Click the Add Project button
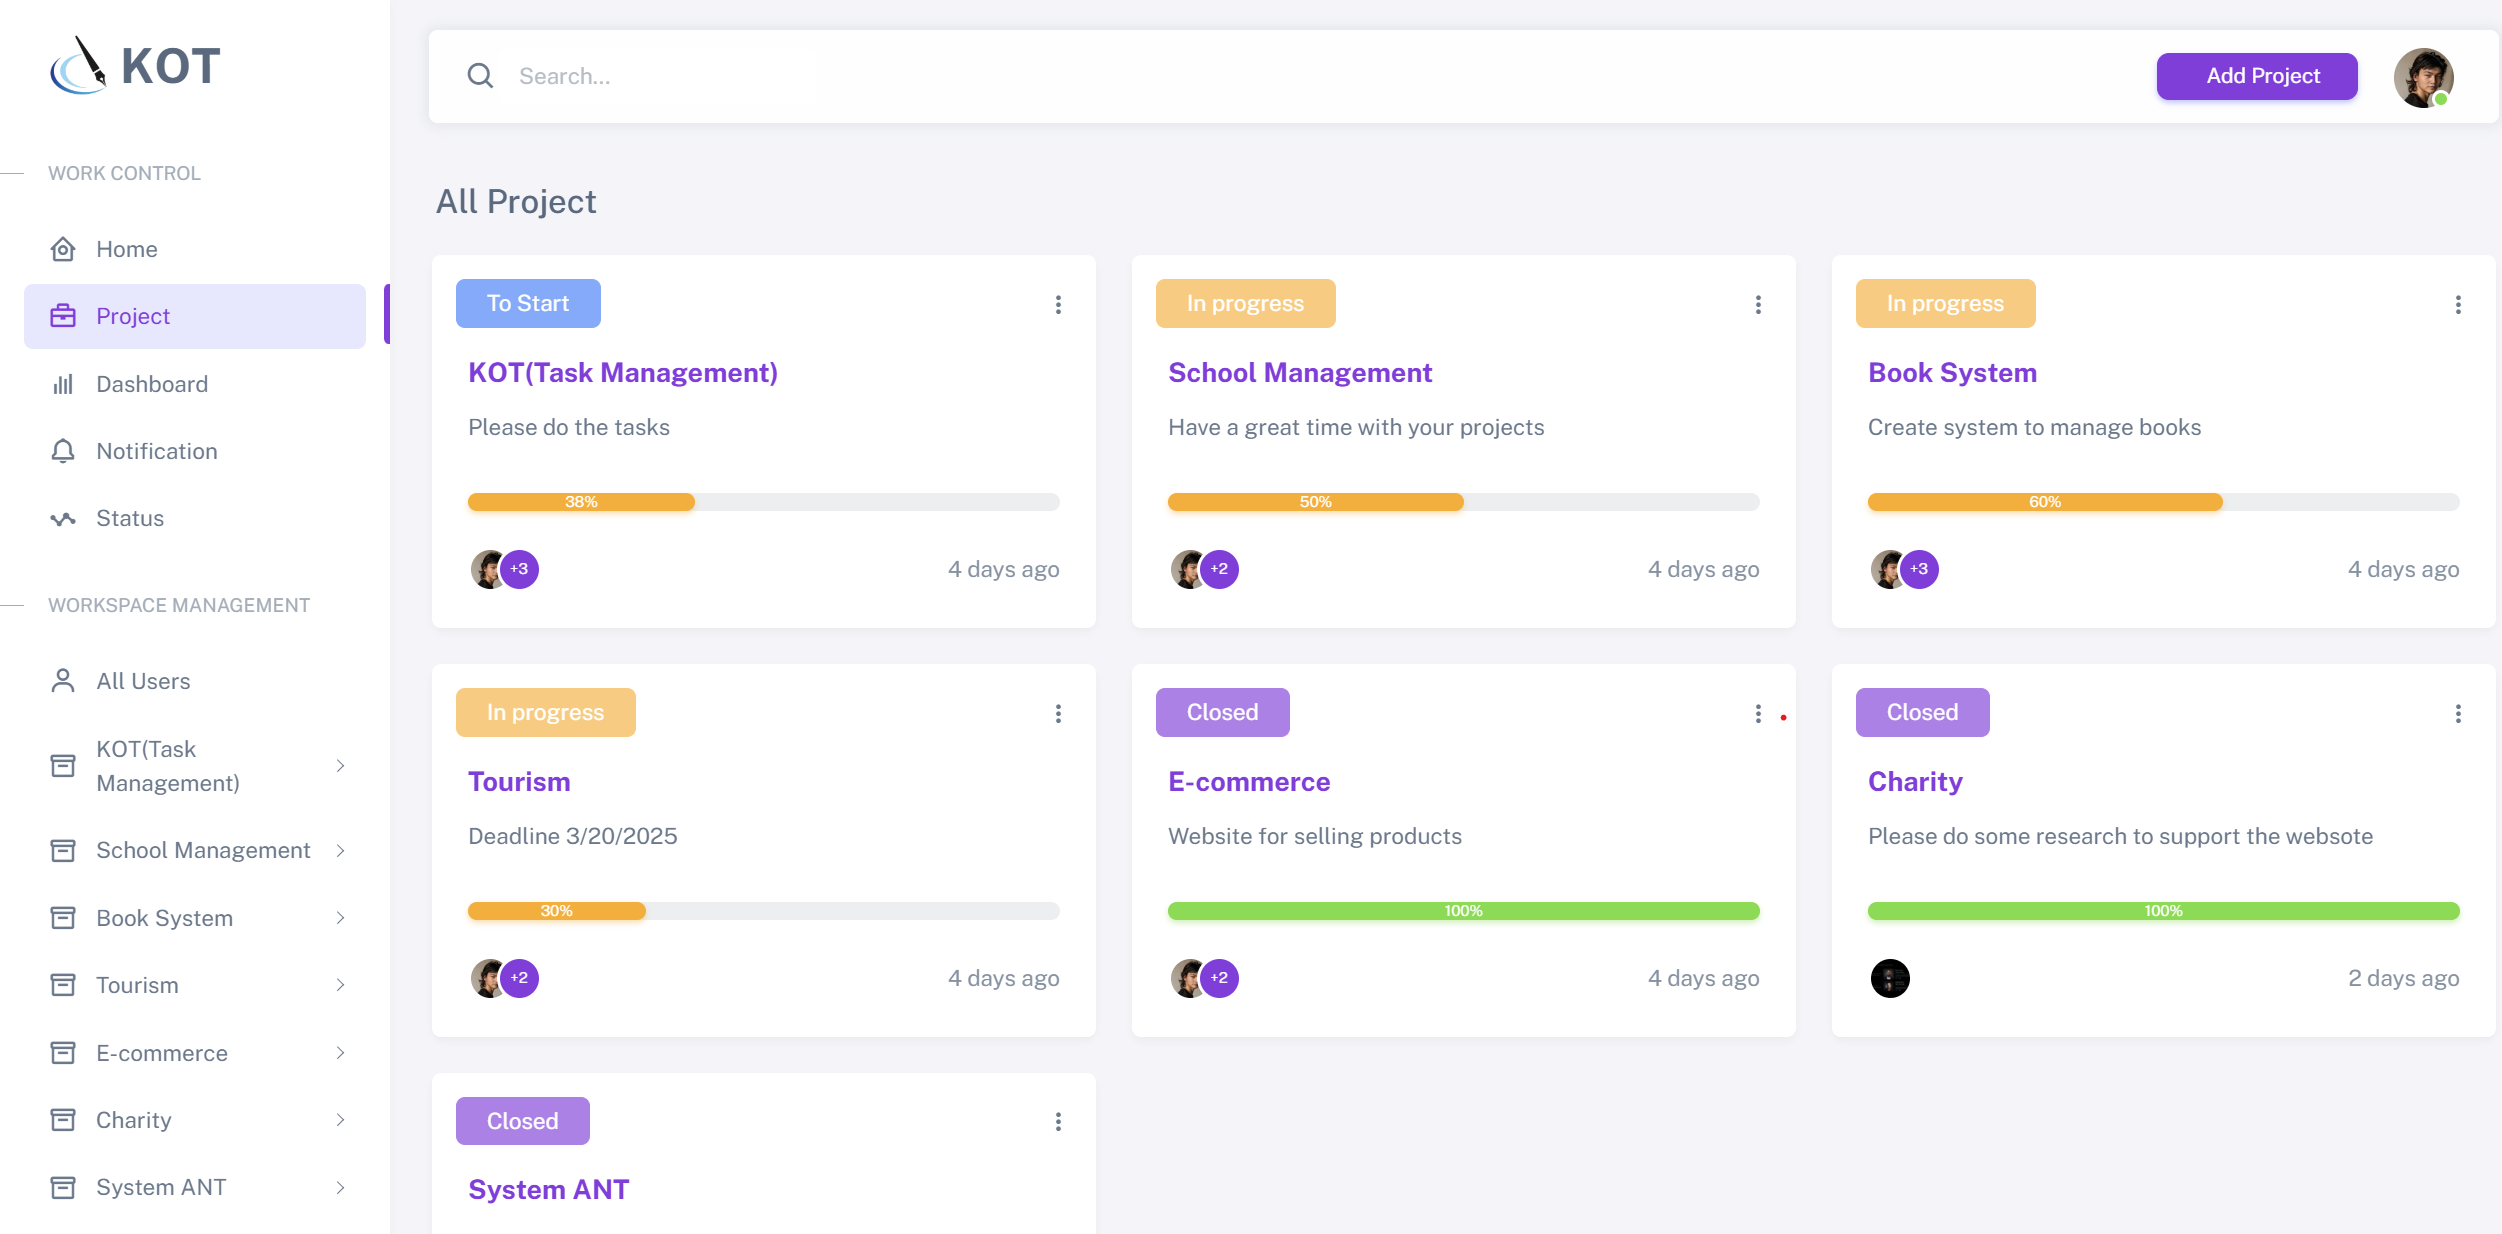2502x1234 pixels. 2257,76
